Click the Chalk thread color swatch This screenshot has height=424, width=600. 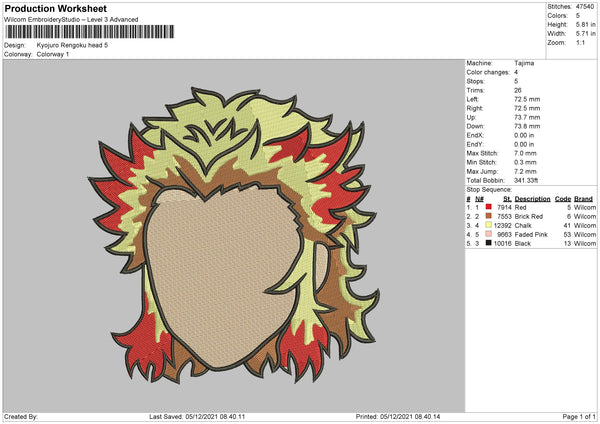pos(489,225)
